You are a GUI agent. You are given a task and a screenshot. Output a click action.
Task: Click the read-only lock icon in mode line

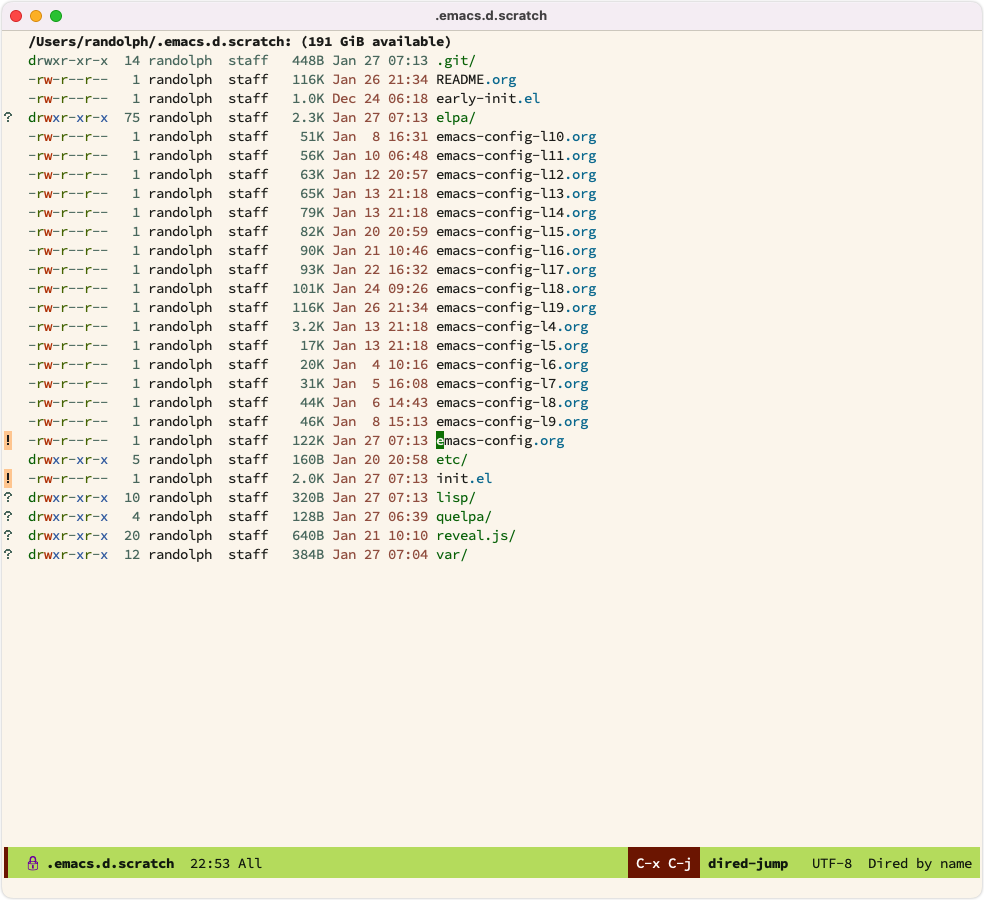tap(33, 864)
